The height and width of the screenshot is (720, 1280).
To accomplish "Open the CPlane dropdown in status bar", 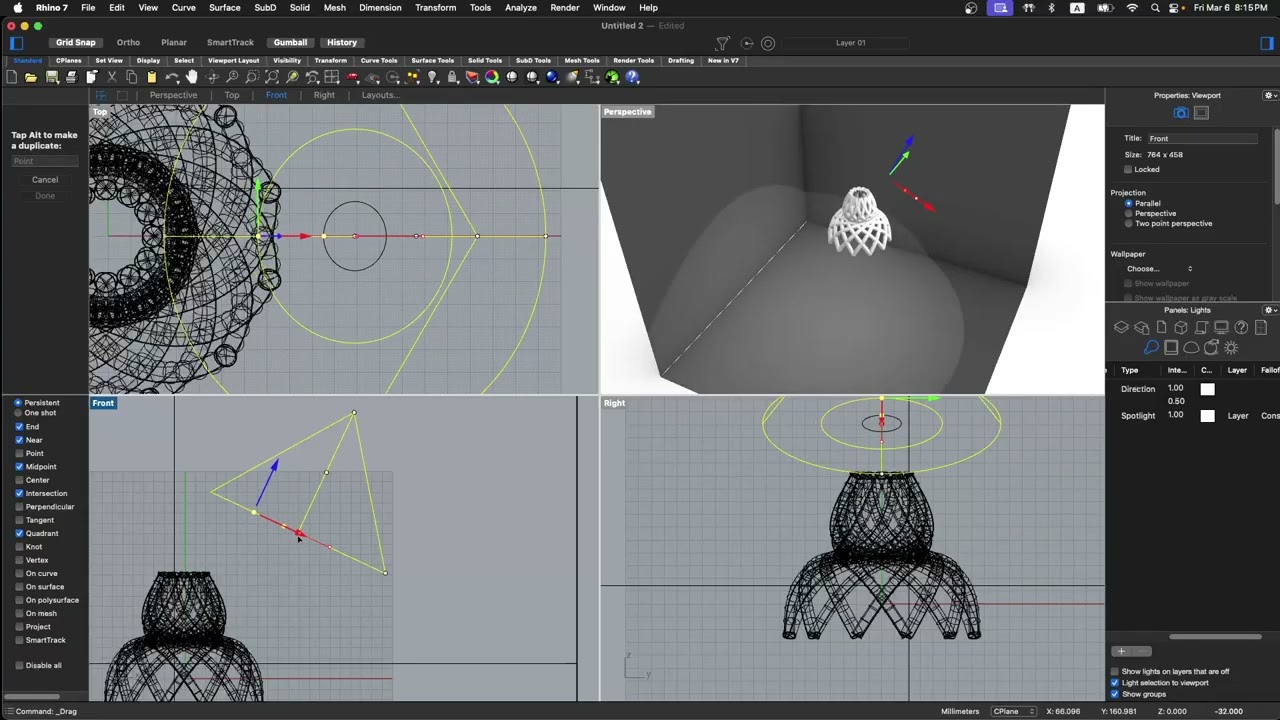I will [1013, 711].
